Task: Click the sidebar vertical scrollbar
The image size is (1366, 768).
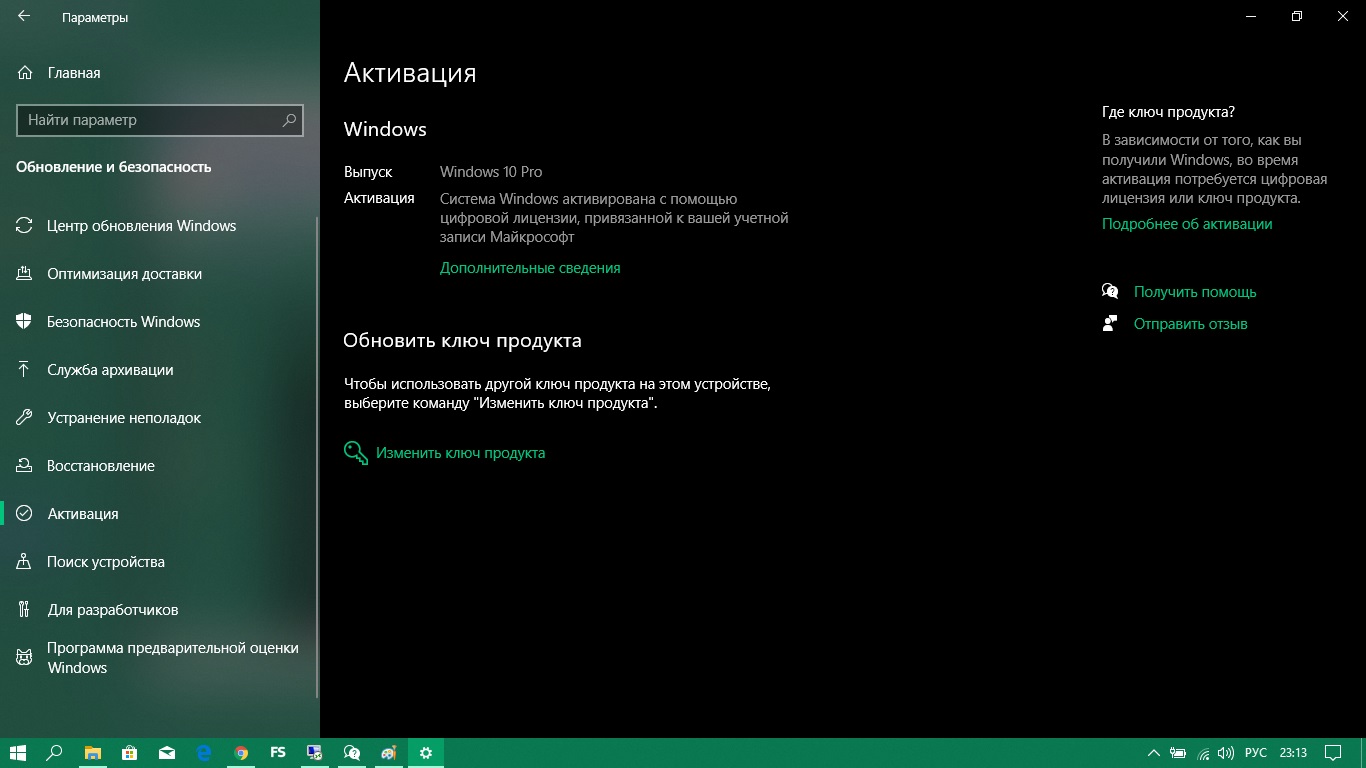Action: tap(317, 455)
